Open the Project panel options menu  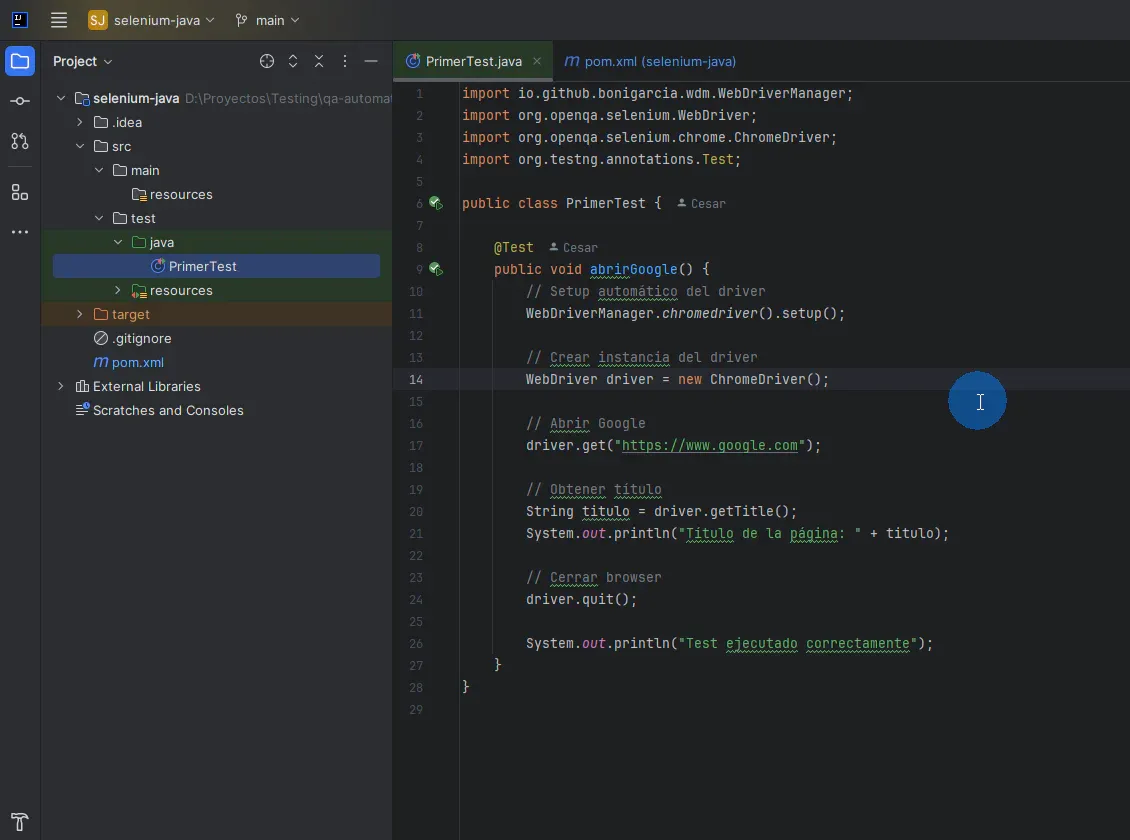point(344,61)
